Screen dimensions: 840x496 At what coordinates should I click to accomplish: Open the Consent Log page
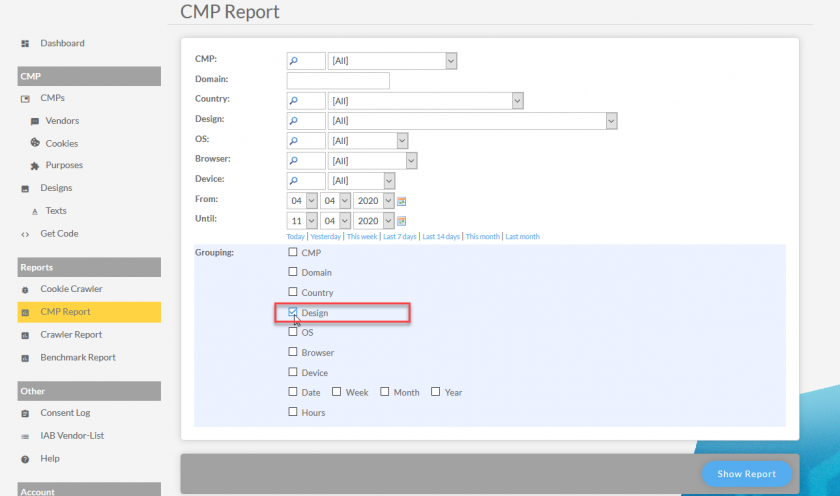(x=65, y=413)
